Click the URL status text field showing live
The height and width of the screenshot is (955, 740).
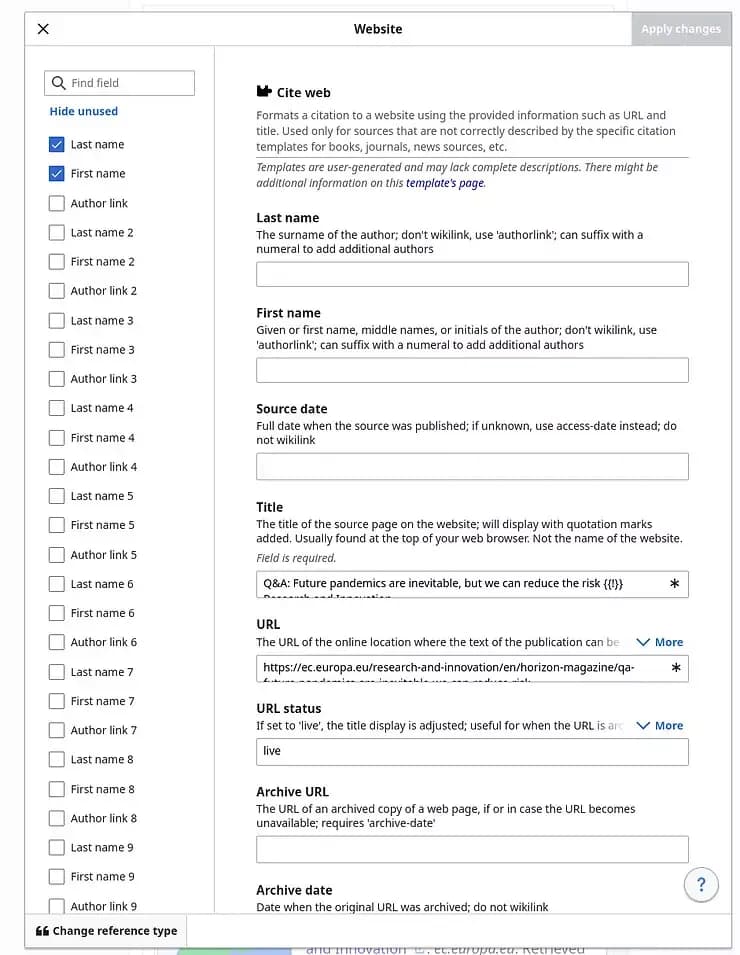click(x=471, y=750)
